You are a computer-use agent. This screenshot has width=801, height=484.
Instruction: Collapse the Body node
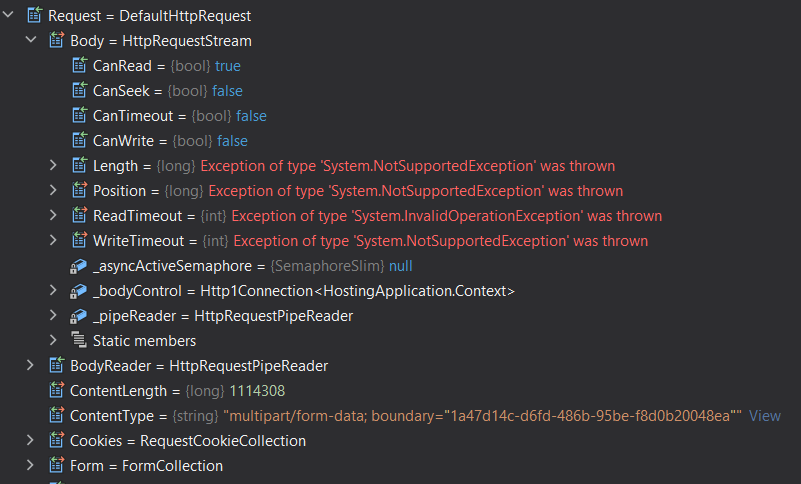(x=31, y=39)
